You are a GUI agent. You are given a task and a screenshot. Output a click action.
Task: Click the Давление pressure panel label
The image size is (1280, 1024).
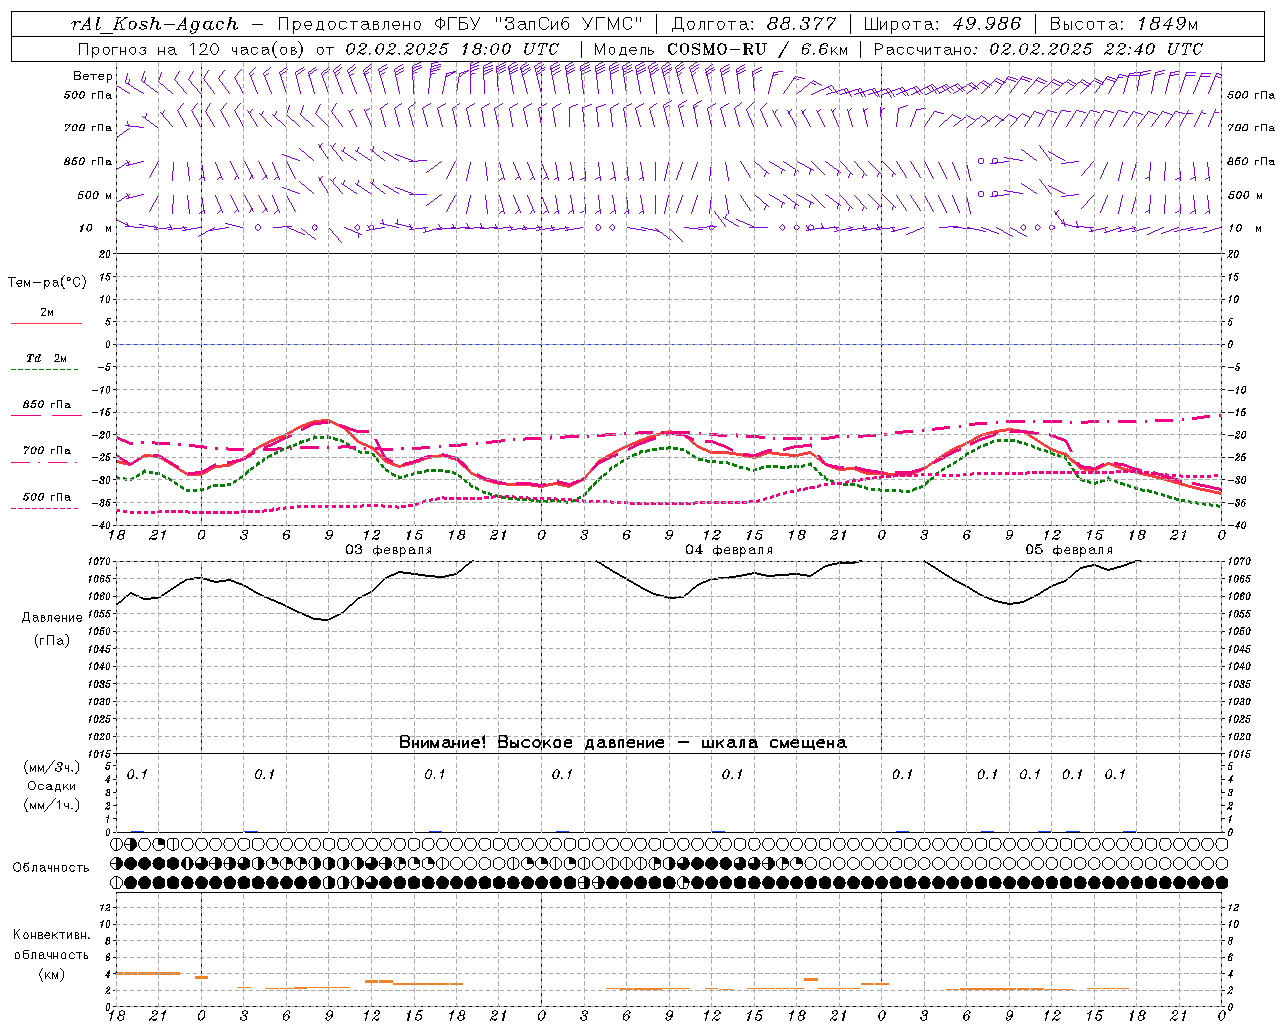[x=52, y=618]
